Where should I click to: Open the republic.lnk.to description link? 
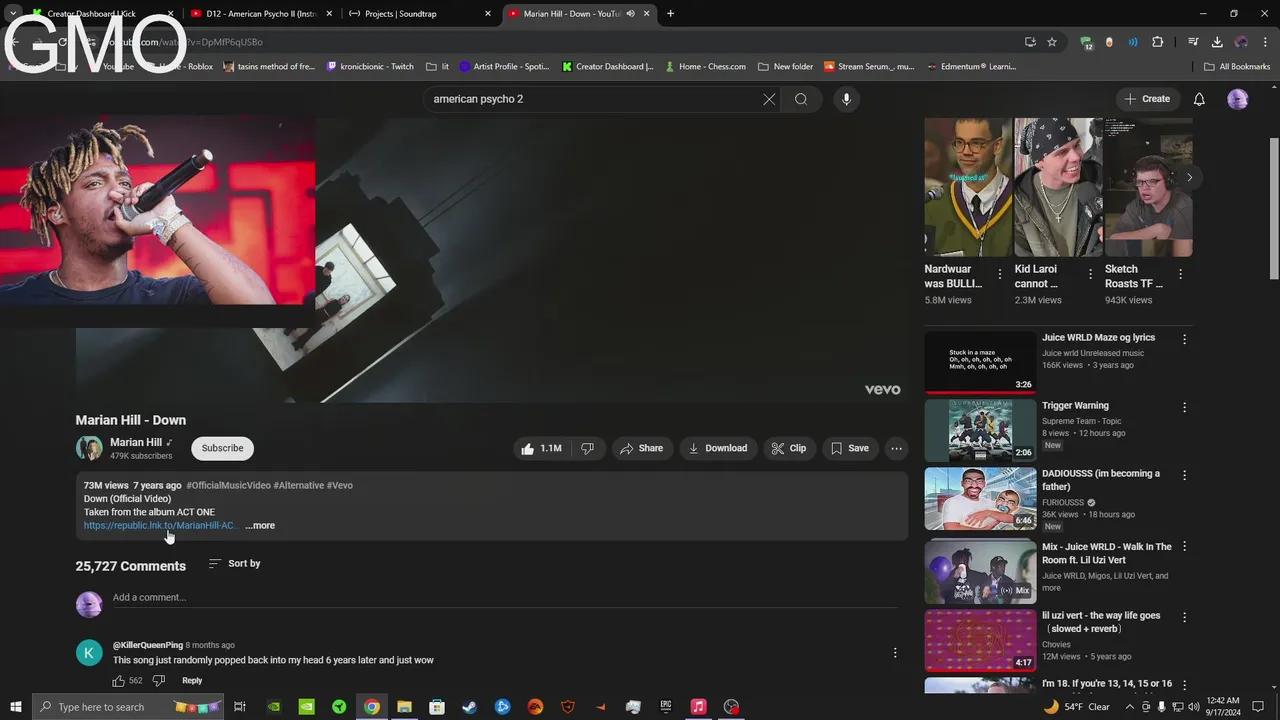tap(158, 526)
